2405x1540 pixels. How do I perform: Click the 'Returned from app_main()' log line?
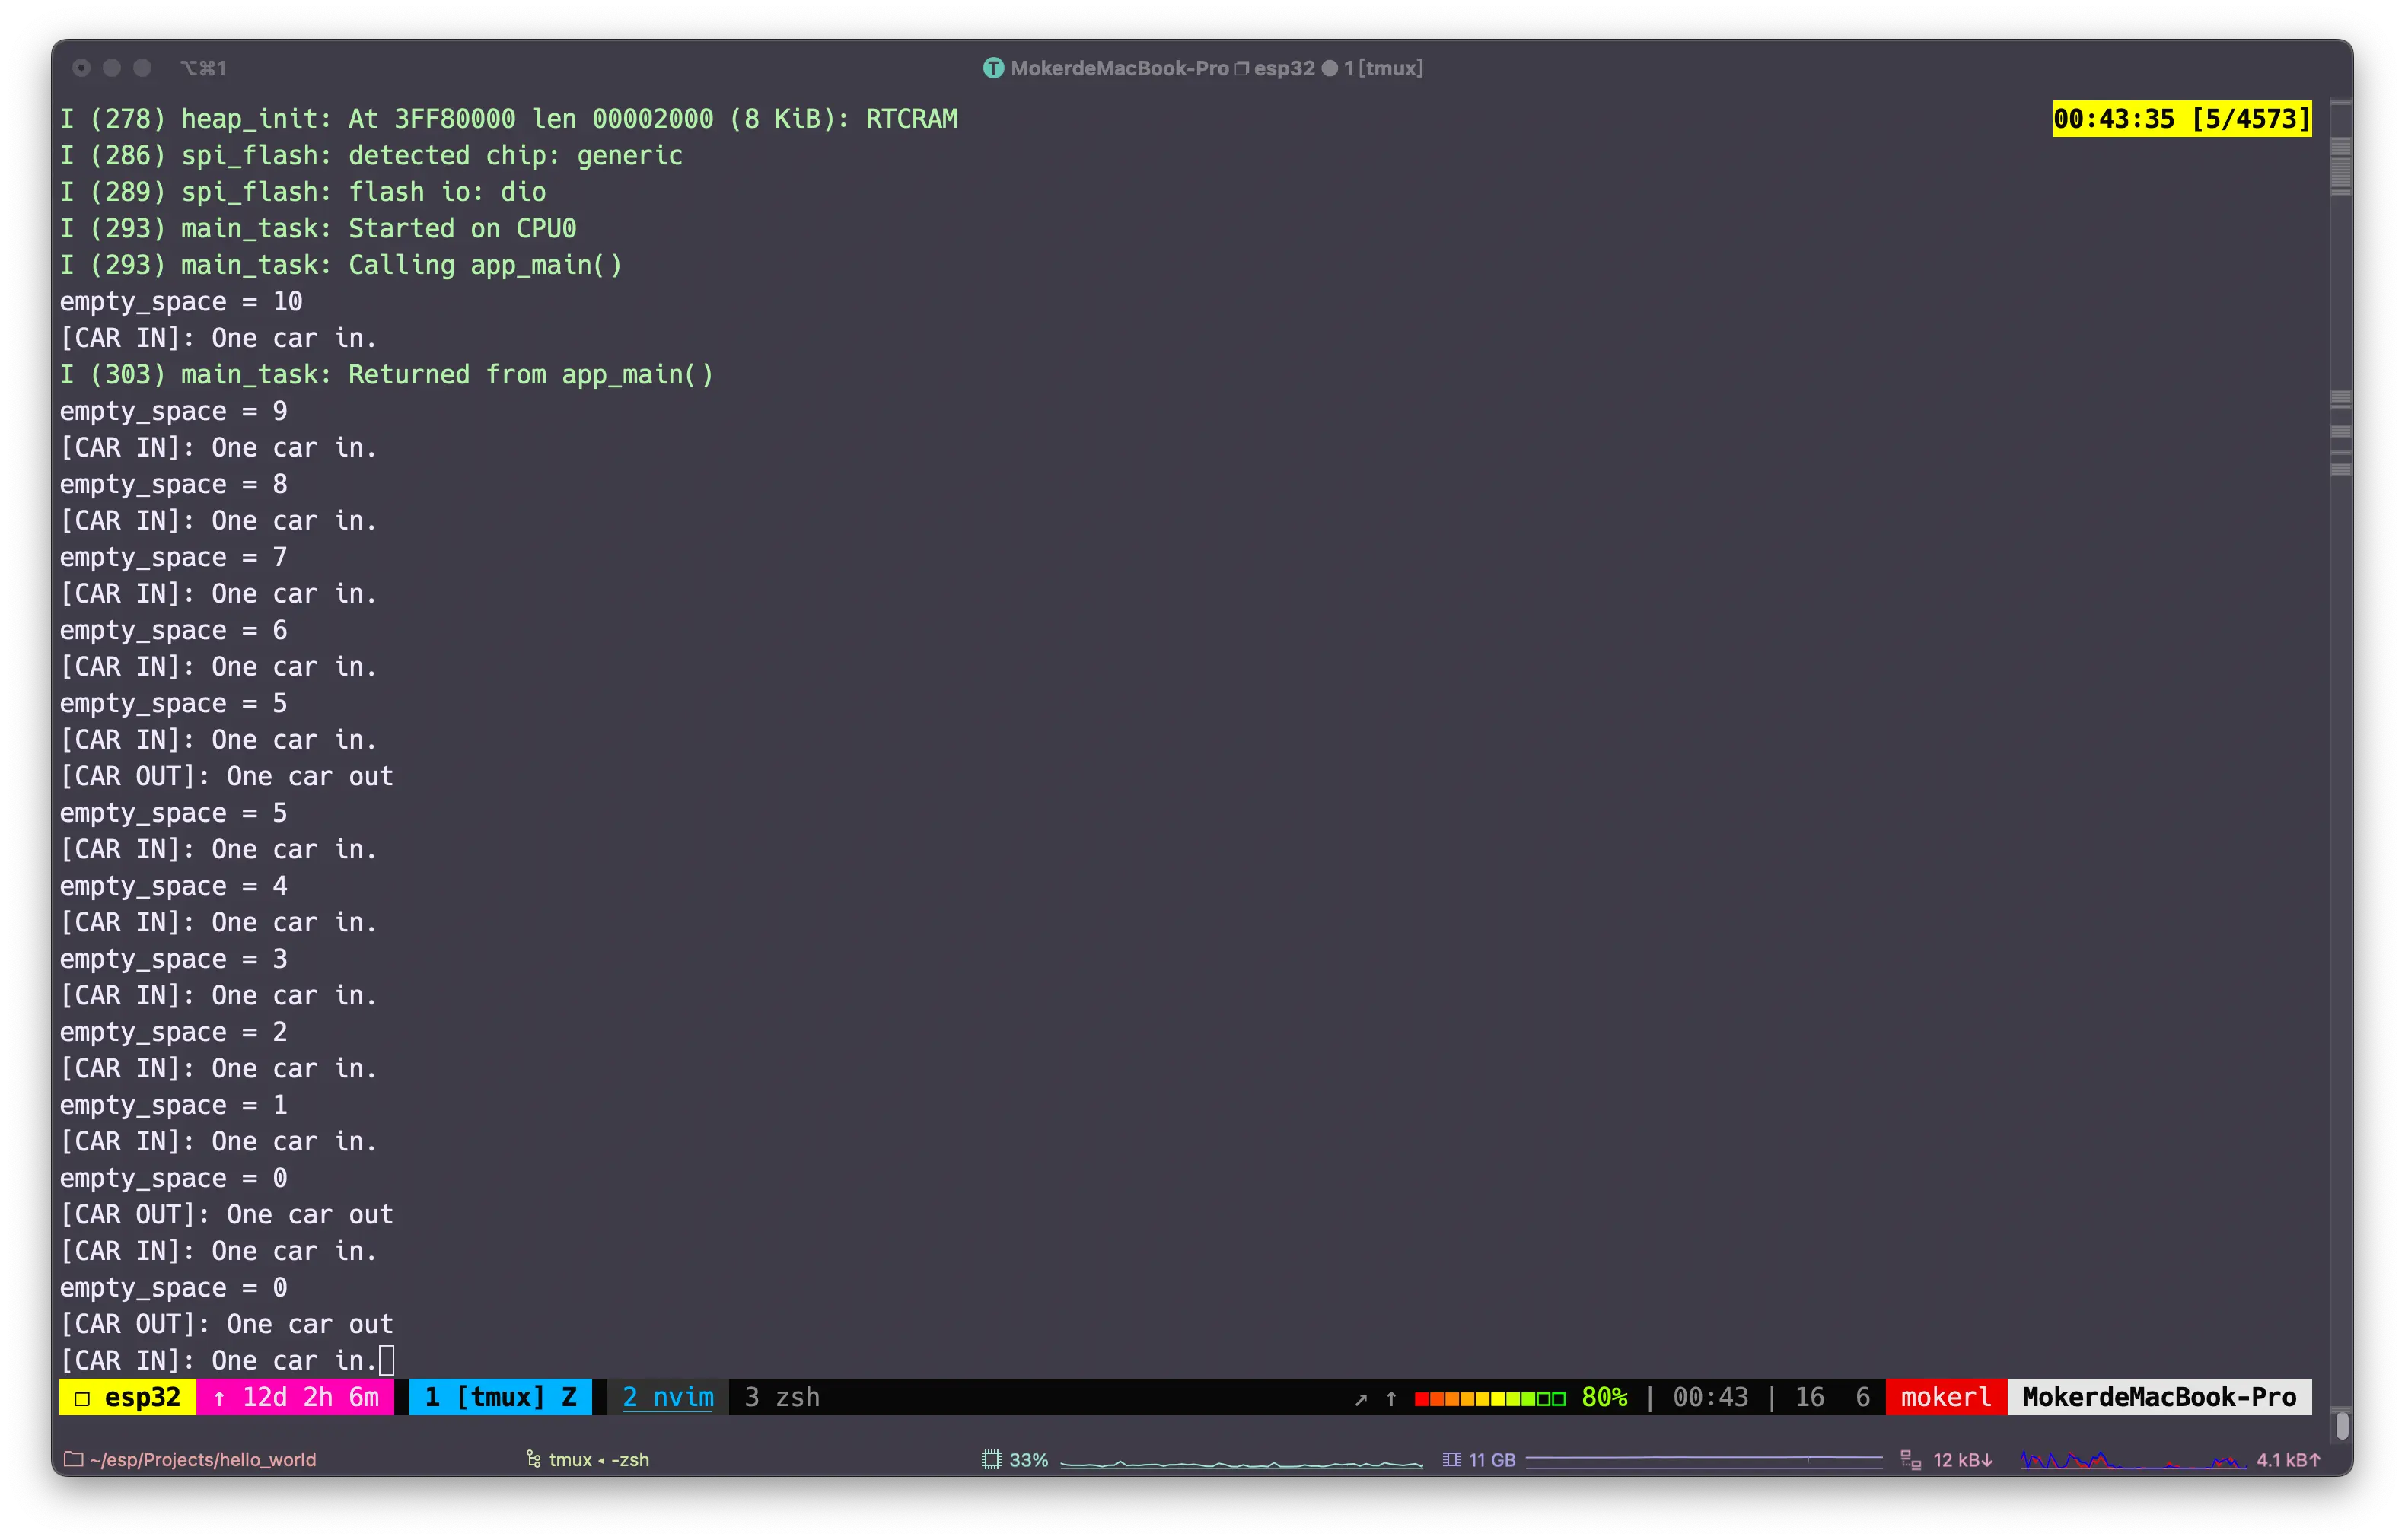coord(387,374)
